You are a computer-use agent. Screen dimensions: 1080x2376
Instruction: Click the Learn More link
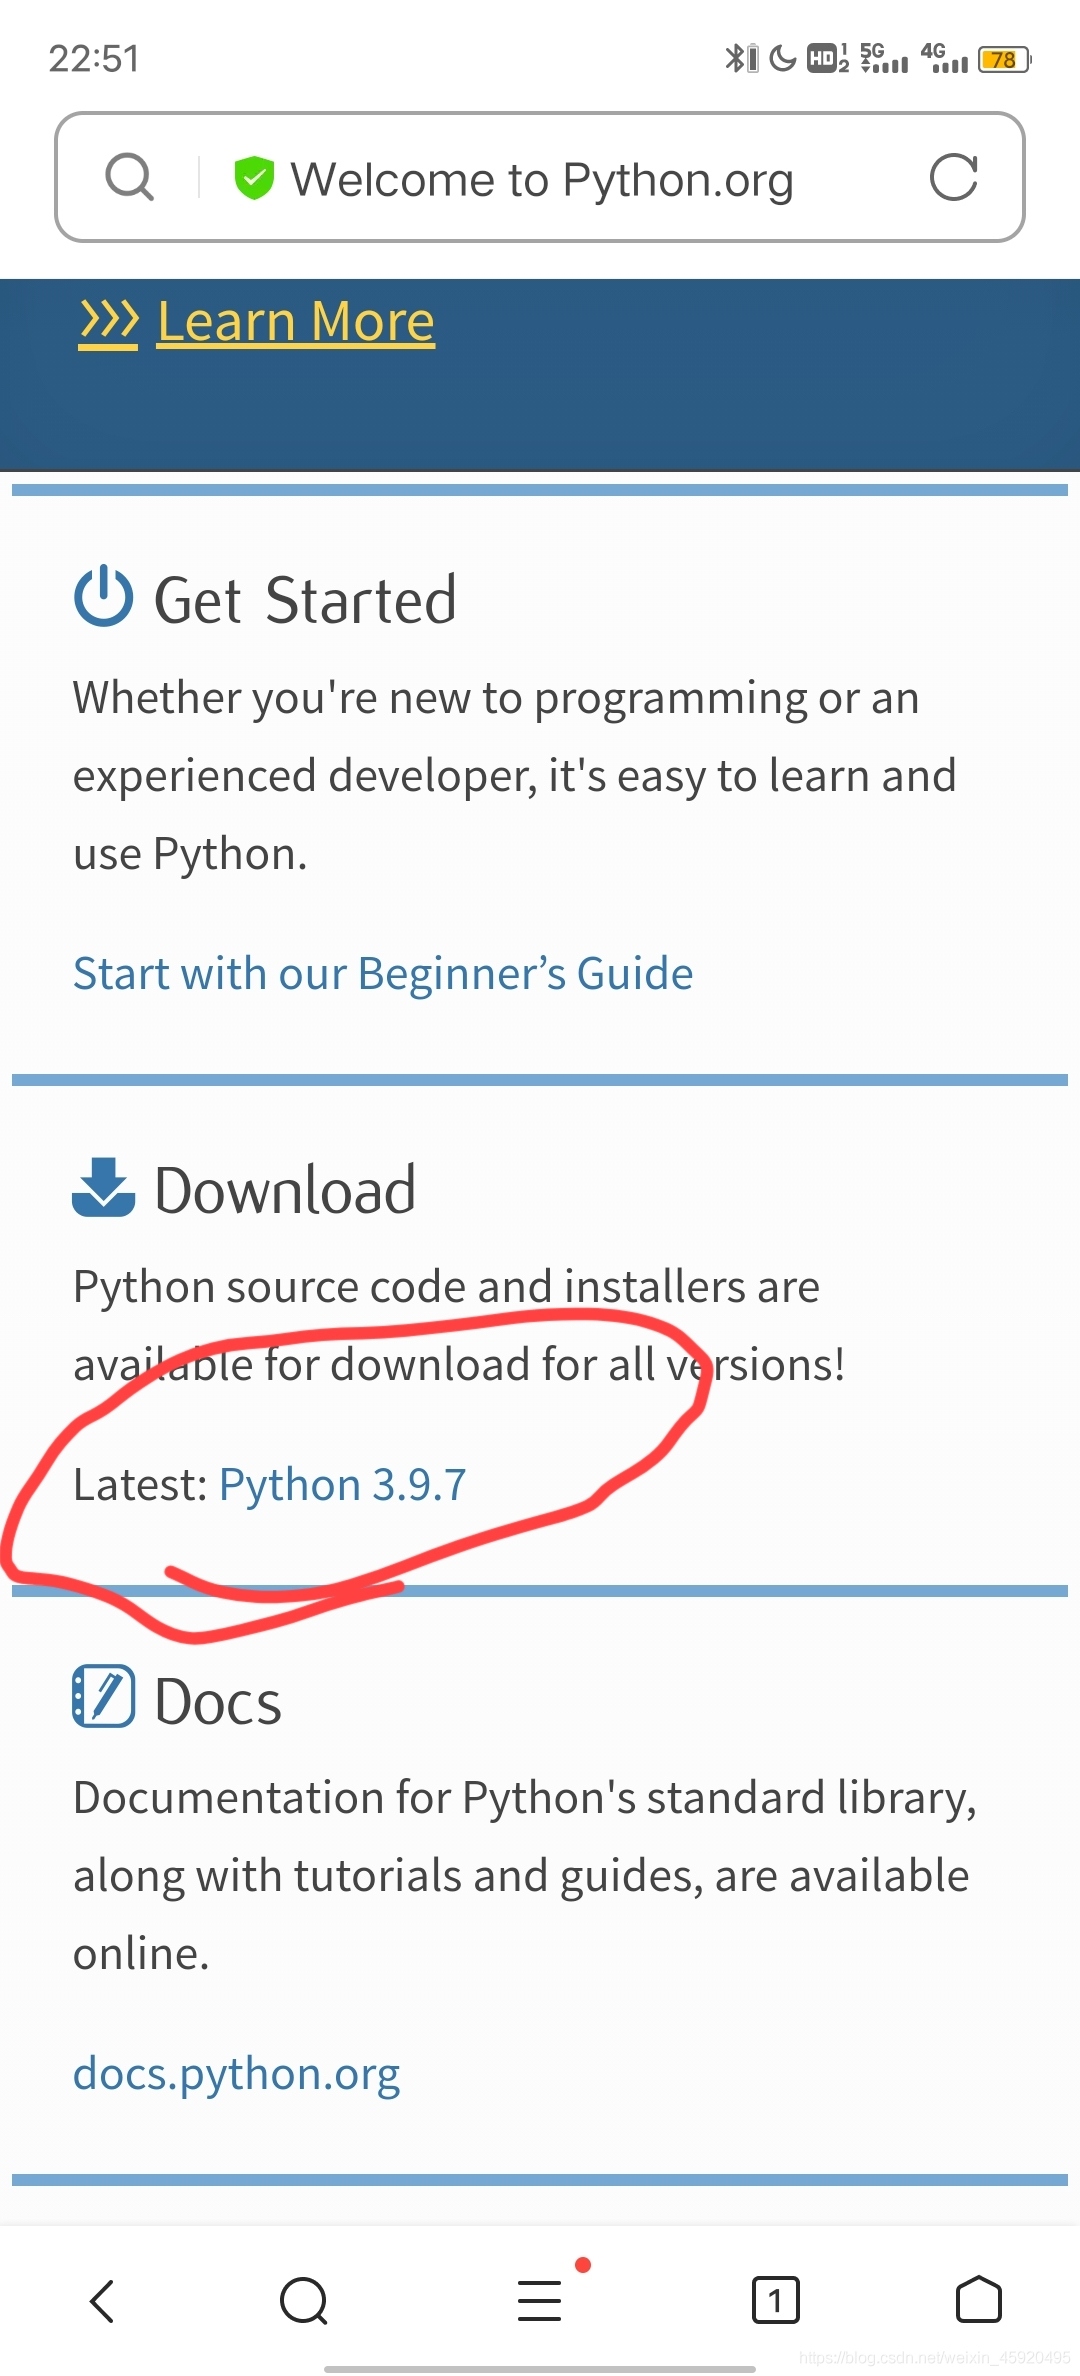click(296, 322)
